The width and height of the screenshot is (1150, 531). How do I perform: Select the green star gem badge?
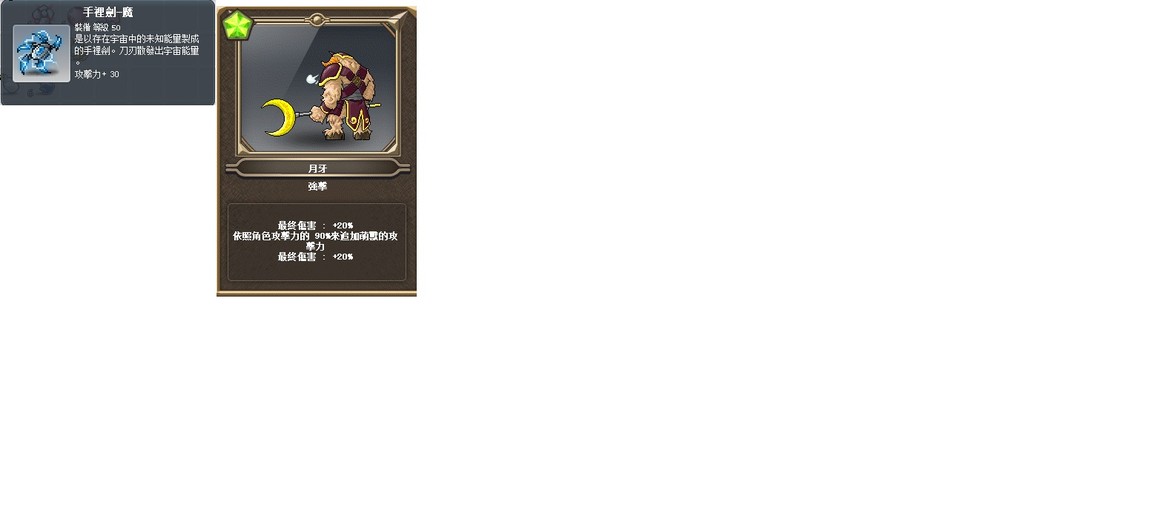pos(237,26)
